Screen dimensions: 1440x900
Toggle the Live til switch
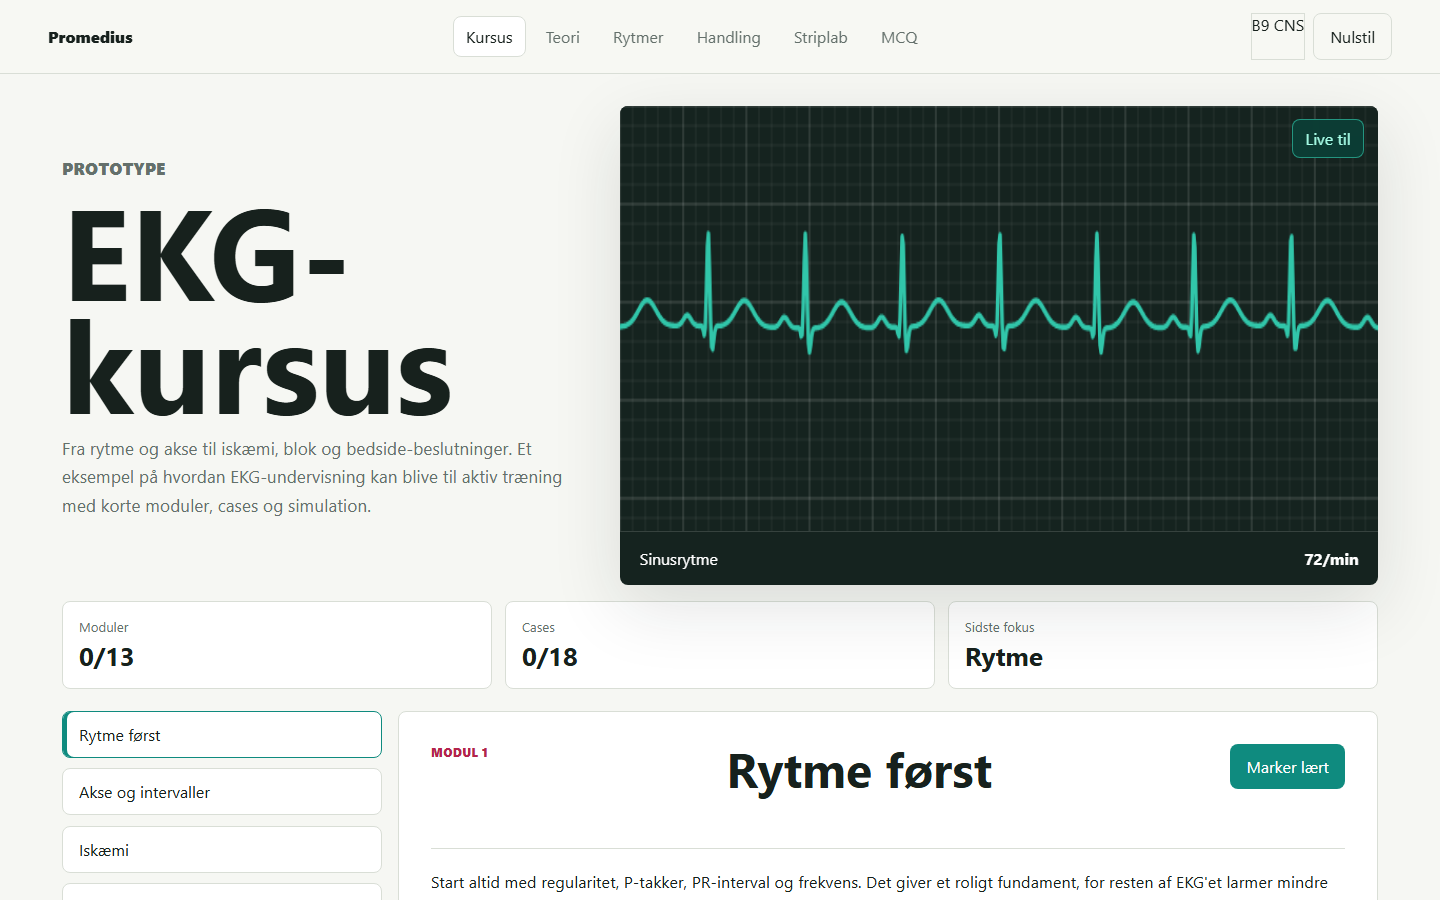coord(1328,139)
